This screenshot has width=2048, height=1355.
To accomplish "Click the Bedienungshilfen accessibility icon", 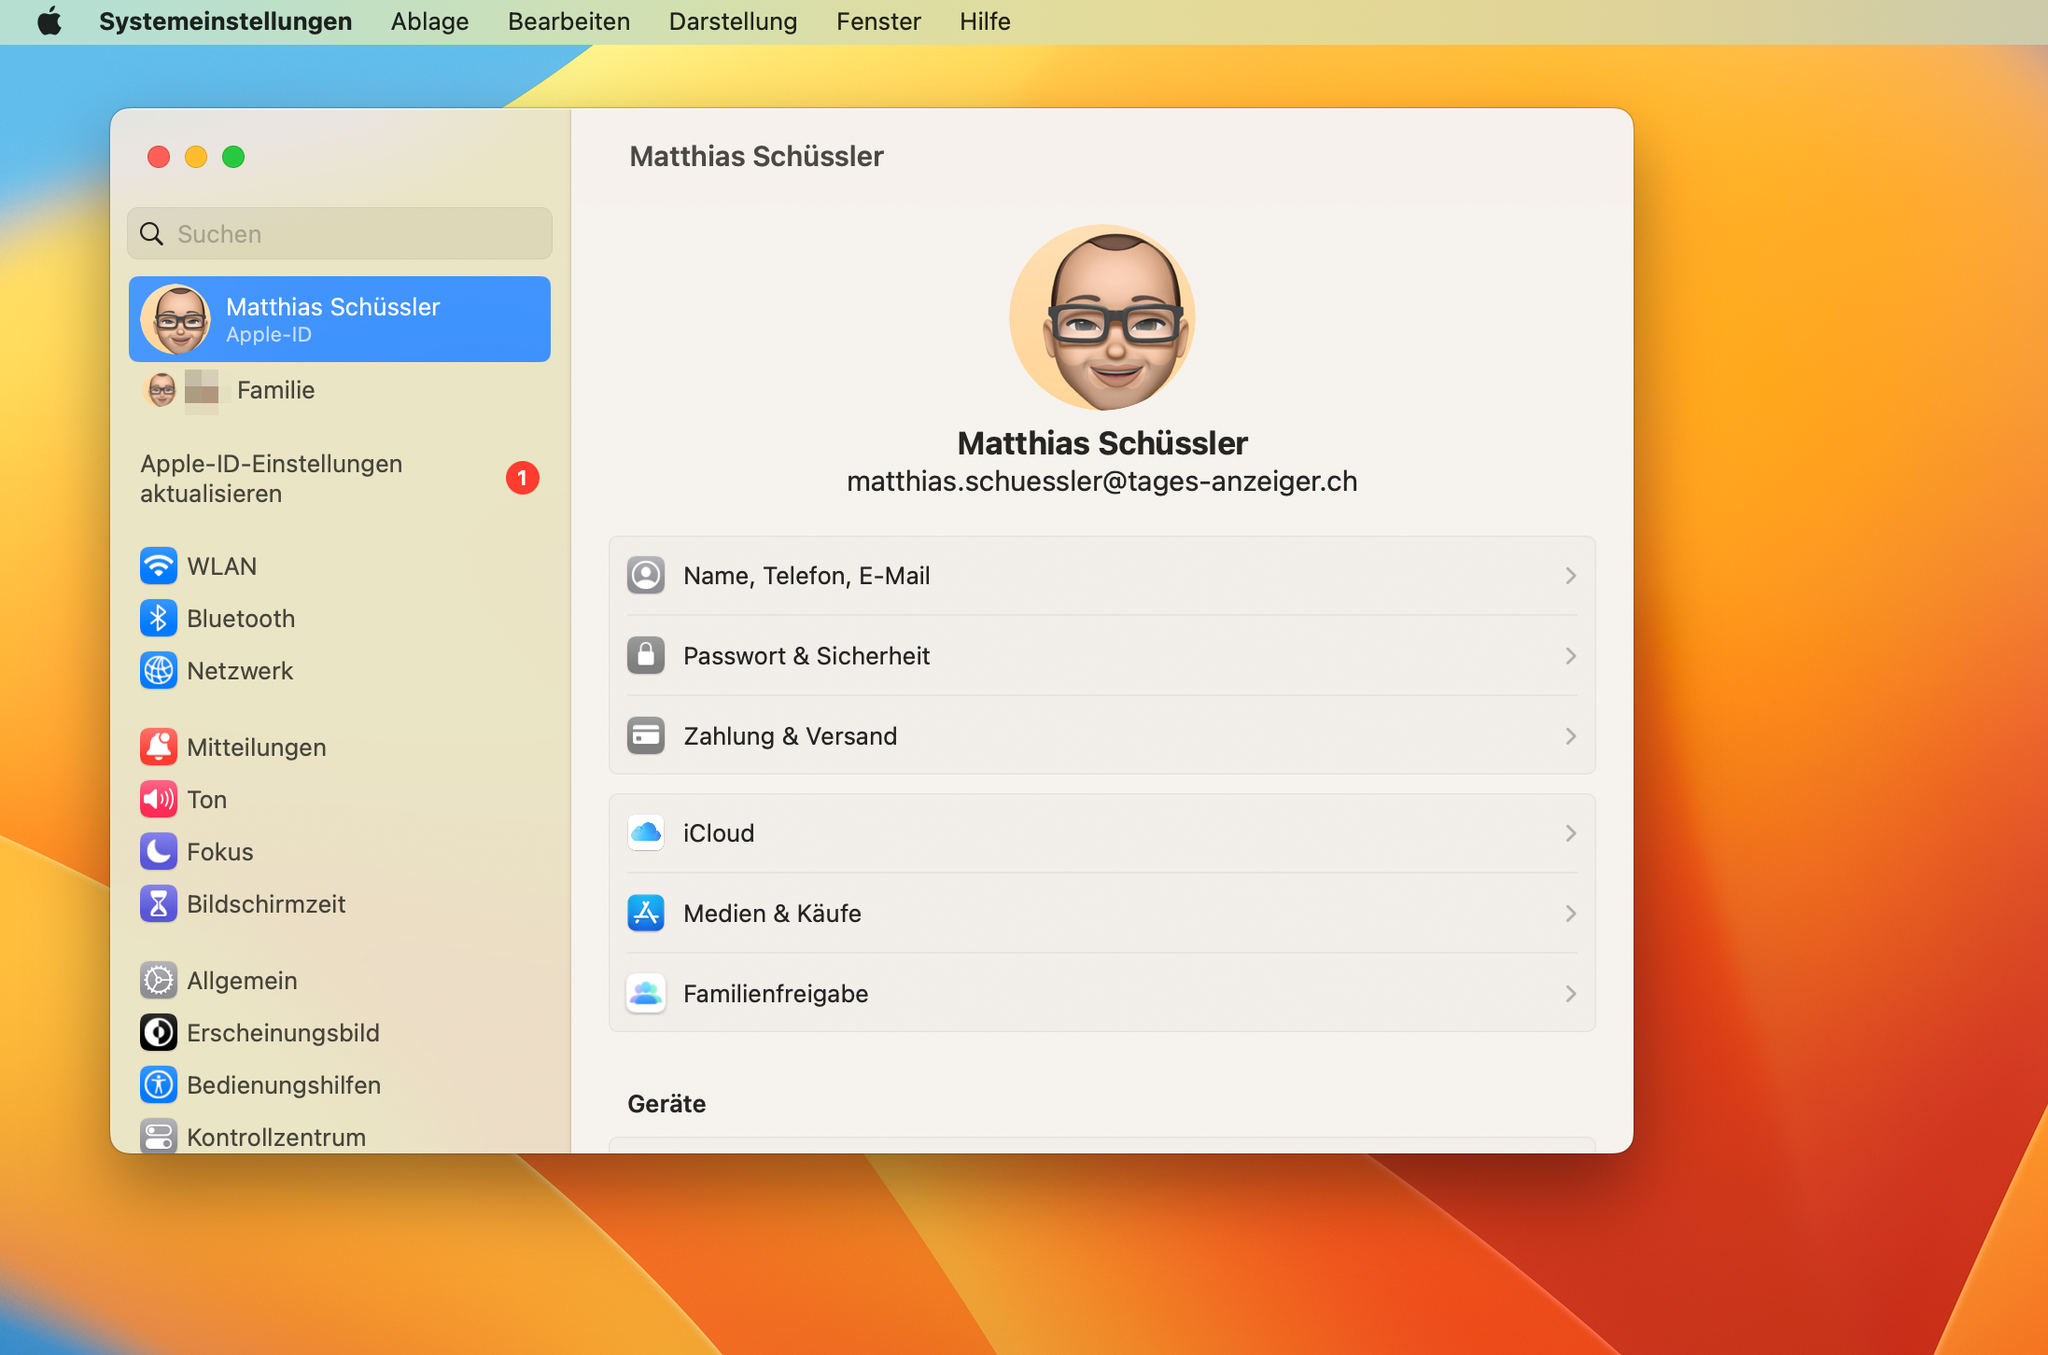I will point(158,1084).
